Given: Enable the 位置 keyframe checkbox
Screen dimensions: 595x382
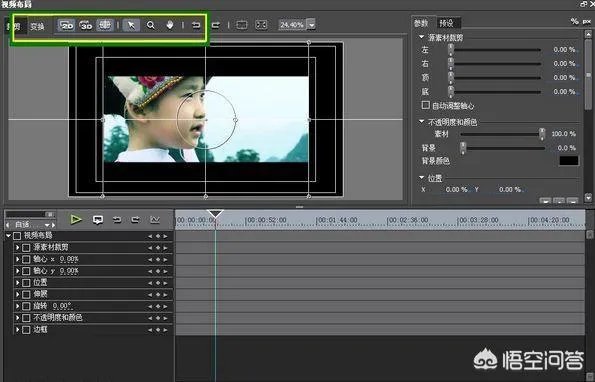Looking at the screenshot, I should tap(26, 283).
